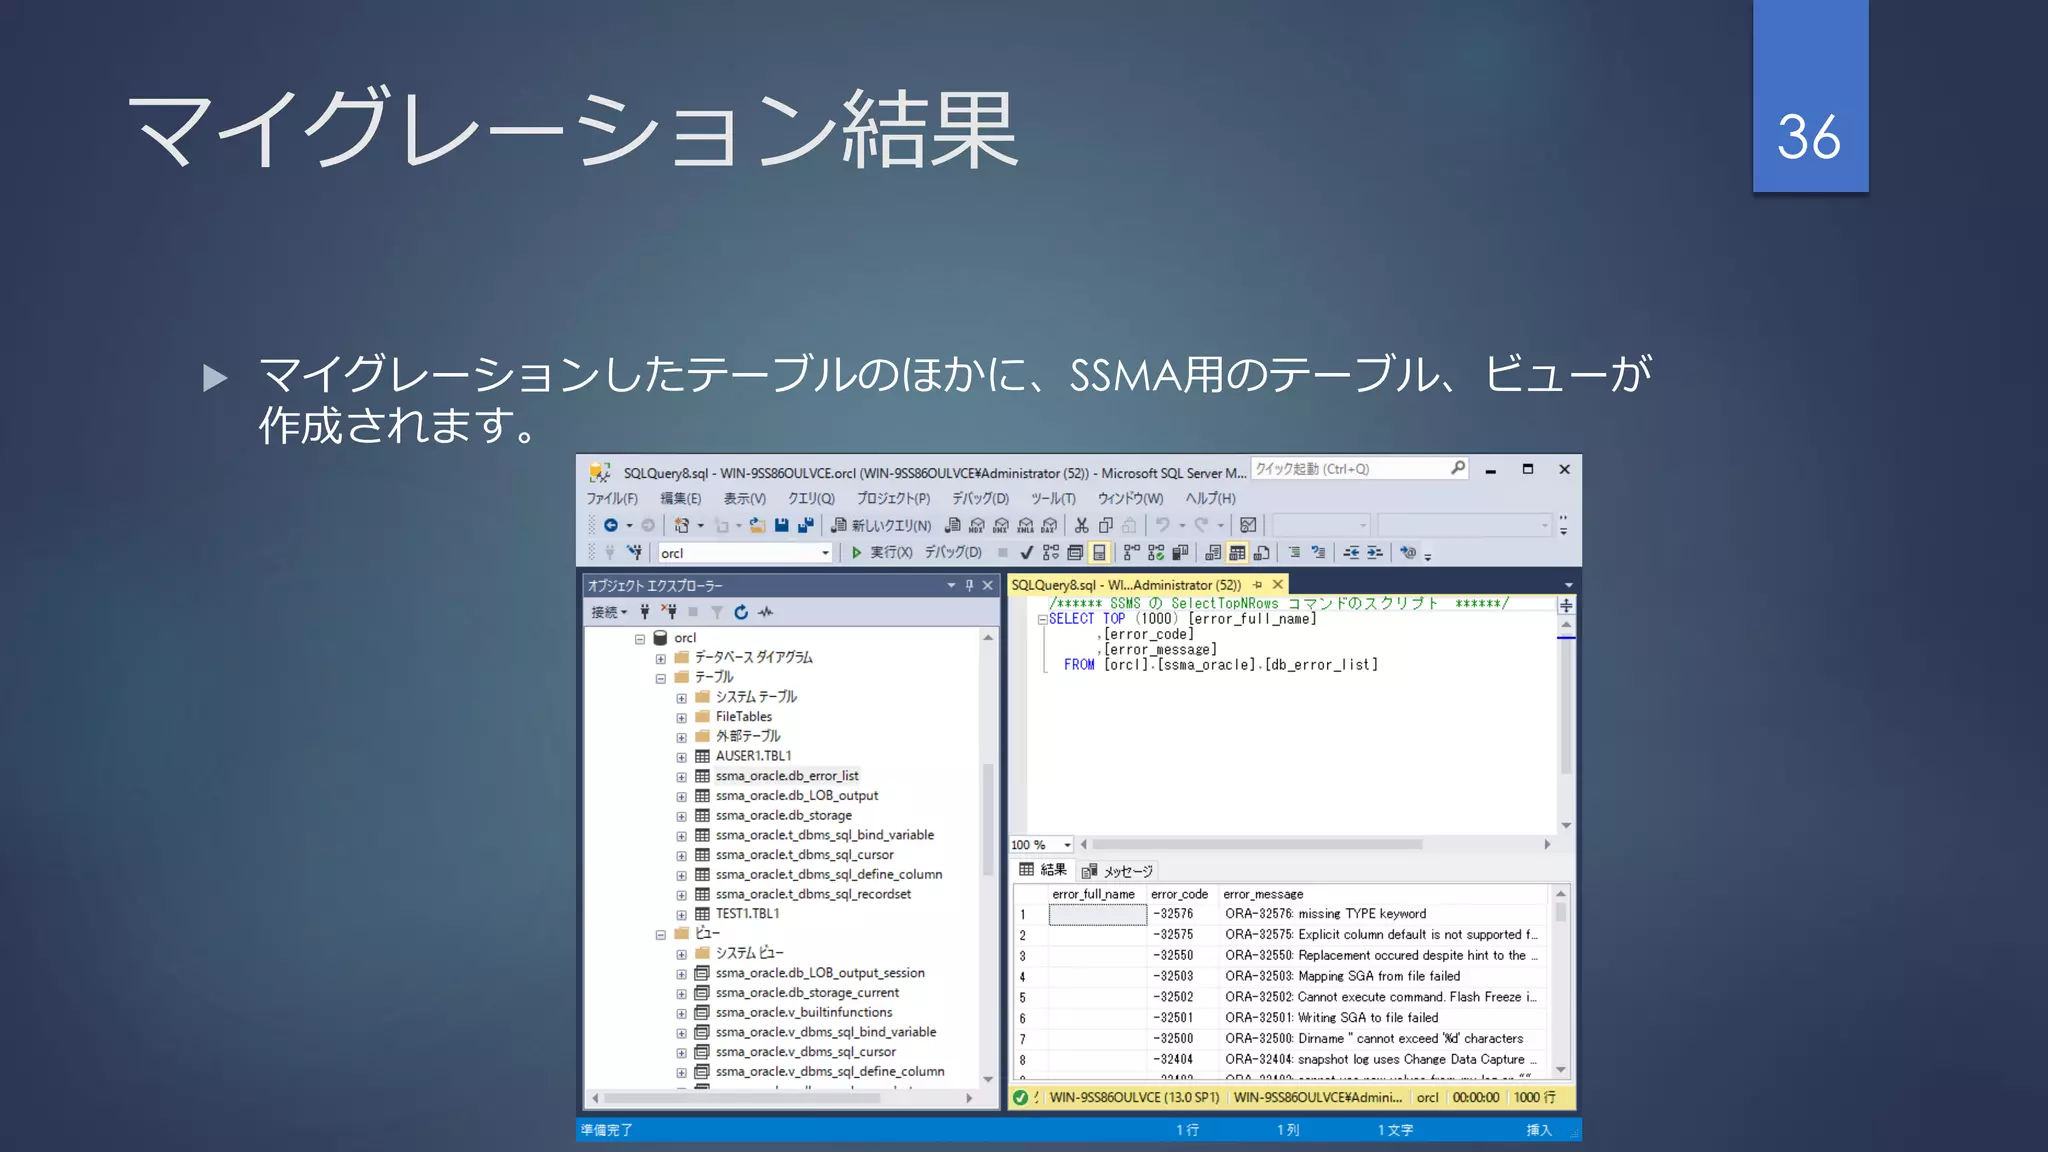Image resolution: width=2048 pixels, height=1152 pixels.
Task: Open the 100 % zoom dropdown
Action: 1067,845
